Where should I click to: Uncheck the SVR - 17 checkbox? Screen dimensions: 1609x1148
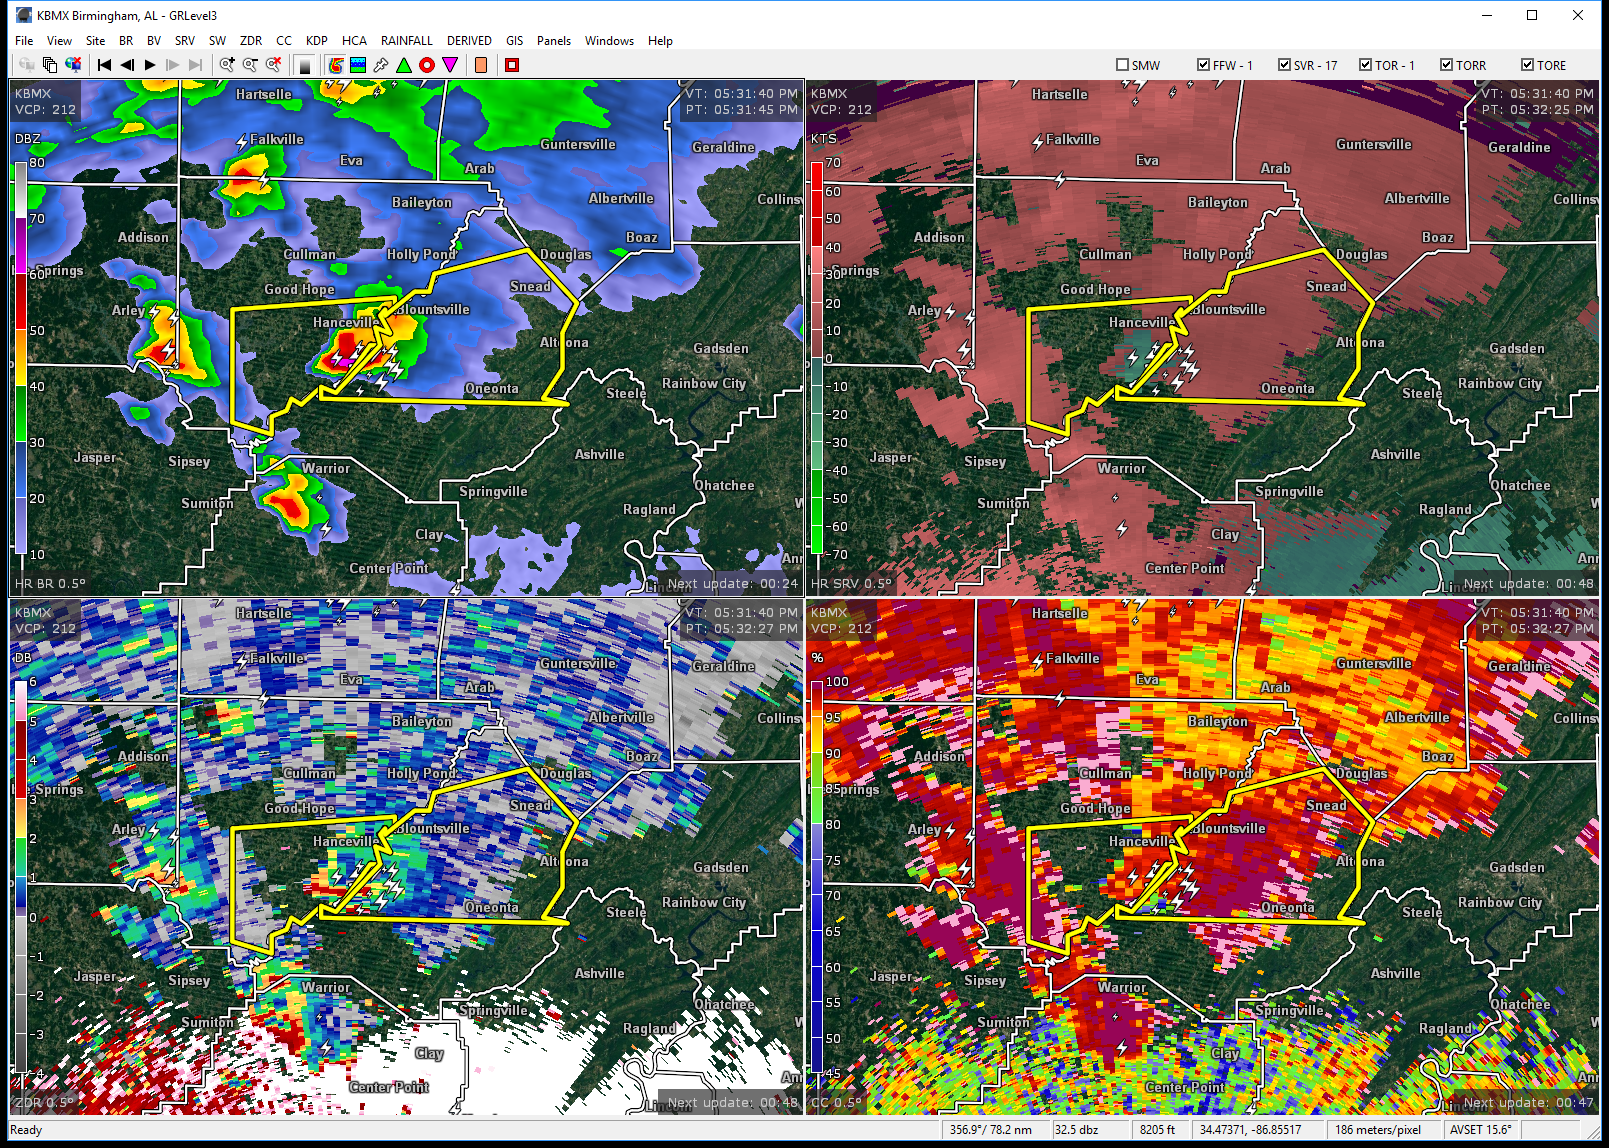click(x=1284, y=65)
